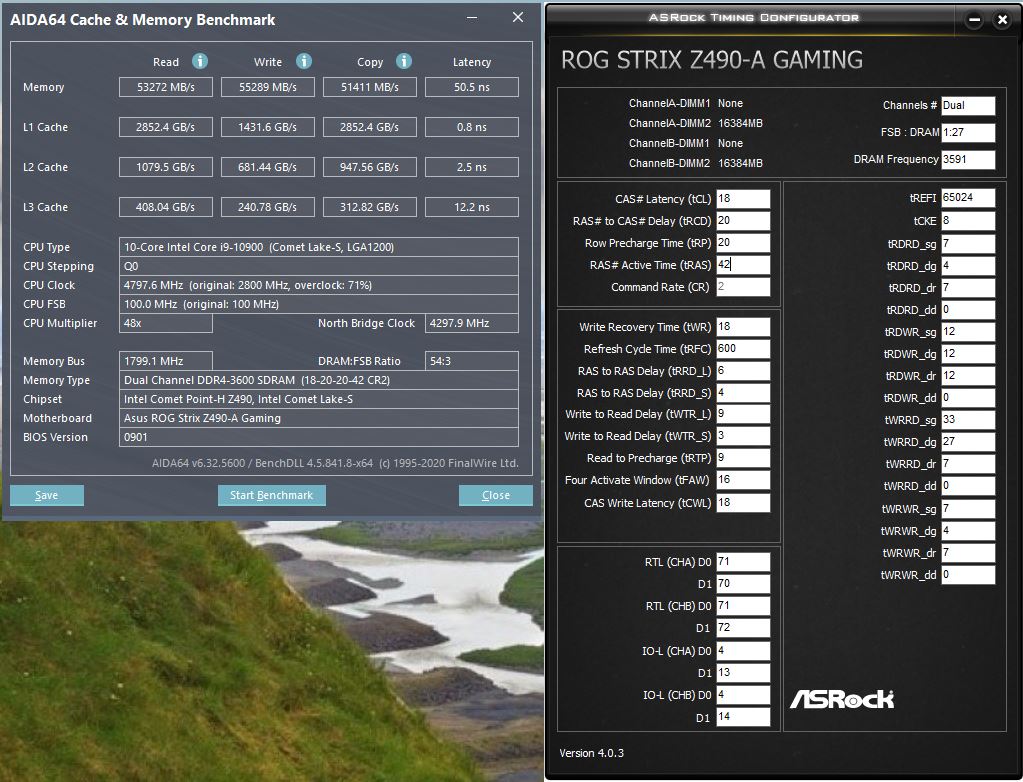
Task: Click the Chipset value field
Action: 319,399
